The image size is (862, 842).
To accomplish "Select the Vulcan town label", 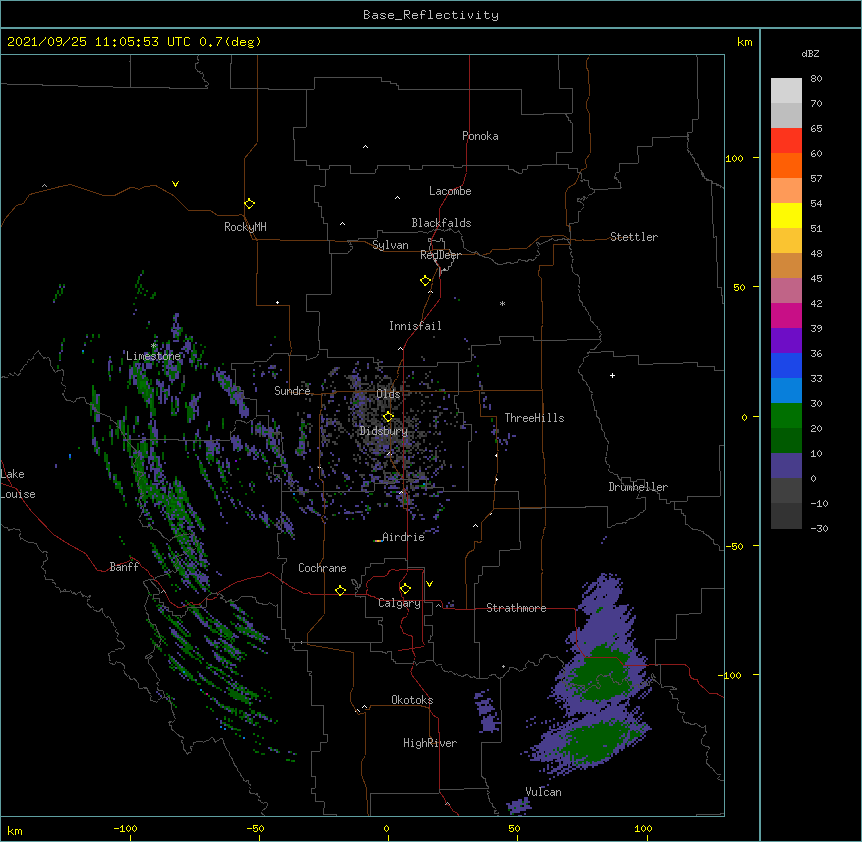I will [543, 792].
